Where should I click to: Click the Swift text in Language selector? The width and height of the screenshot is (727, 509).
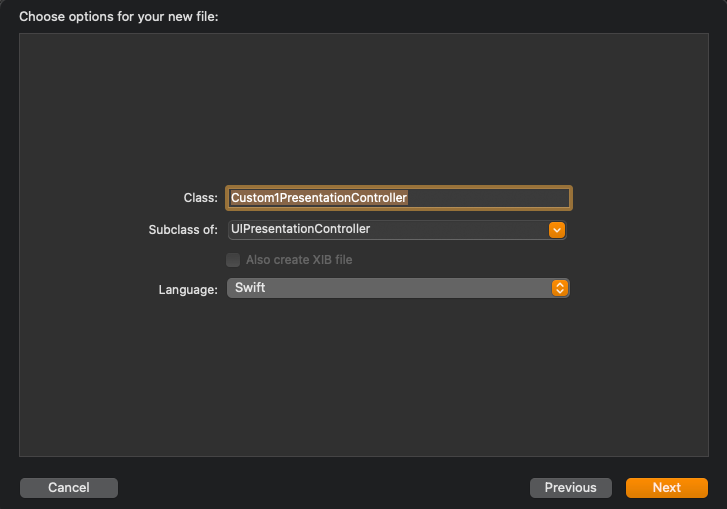[250, 287]
